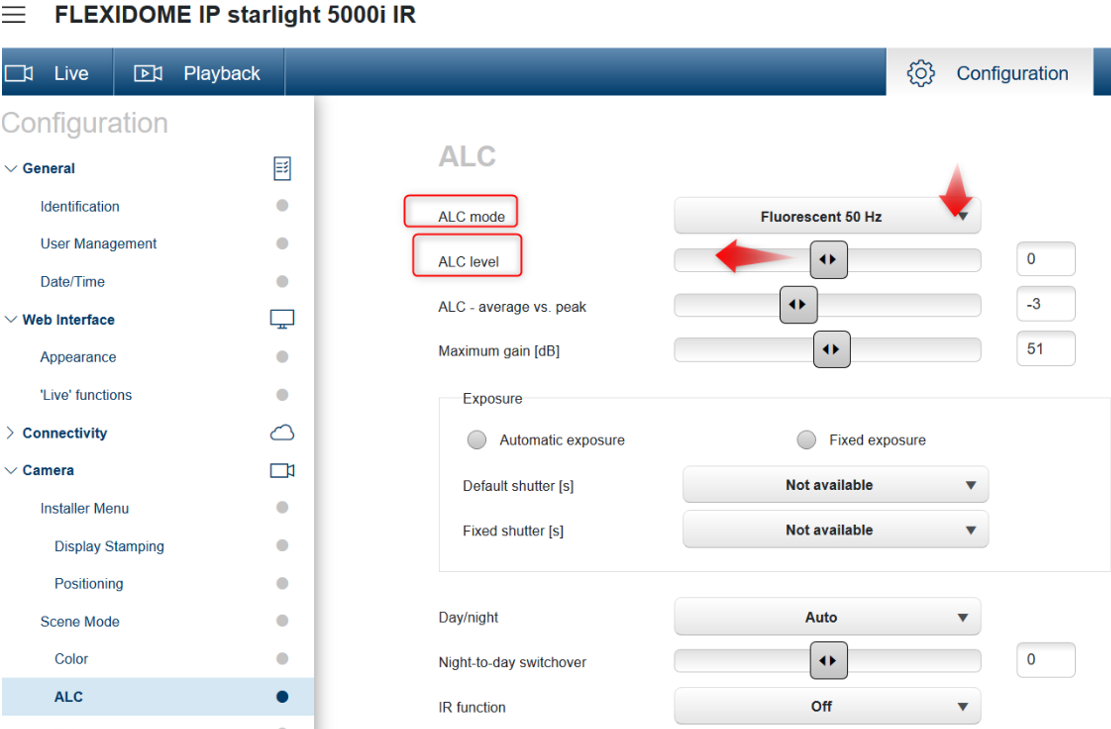
Task: Click the Maximum gain value field
Action: [1046, 349]
